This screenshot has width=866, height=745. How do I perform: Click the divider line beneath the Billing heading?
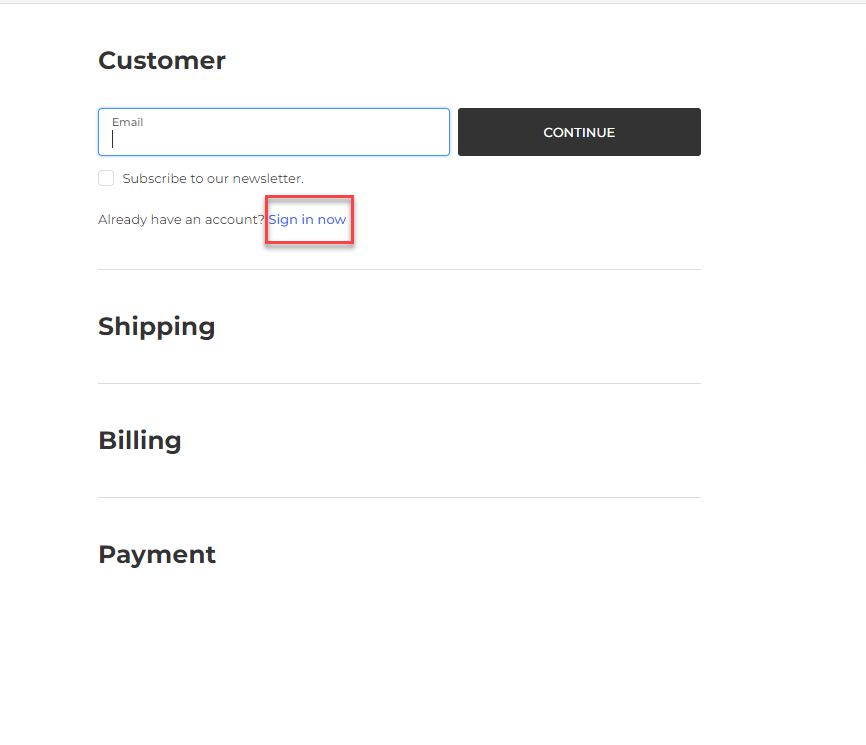click(x=399, y=498)
